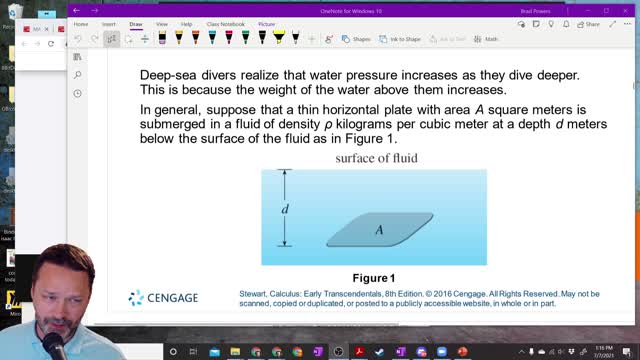
Task: Switch to the Home tab
Action: [x=81, y=24]
